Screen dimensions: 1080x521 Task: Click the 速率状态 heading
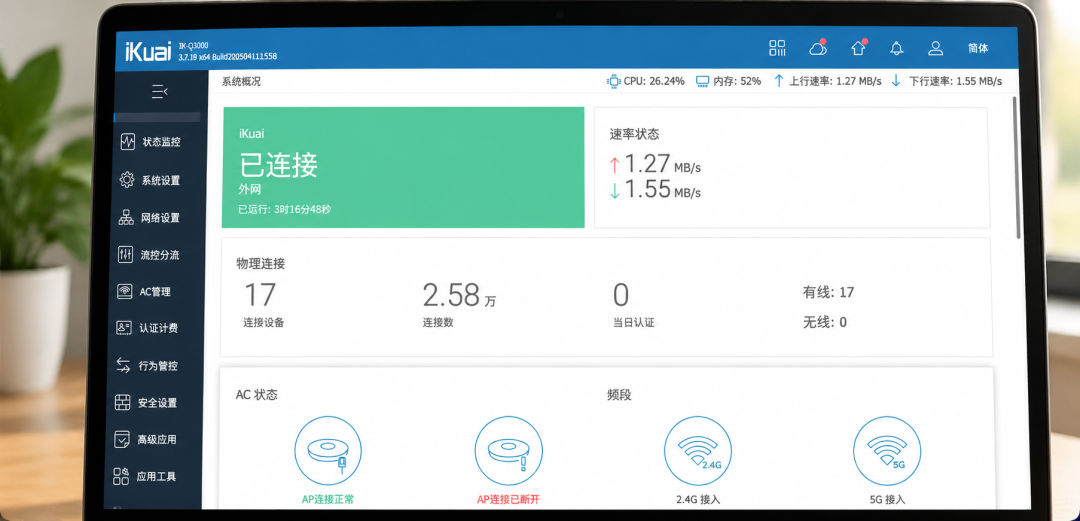click(x=634, y=134)
